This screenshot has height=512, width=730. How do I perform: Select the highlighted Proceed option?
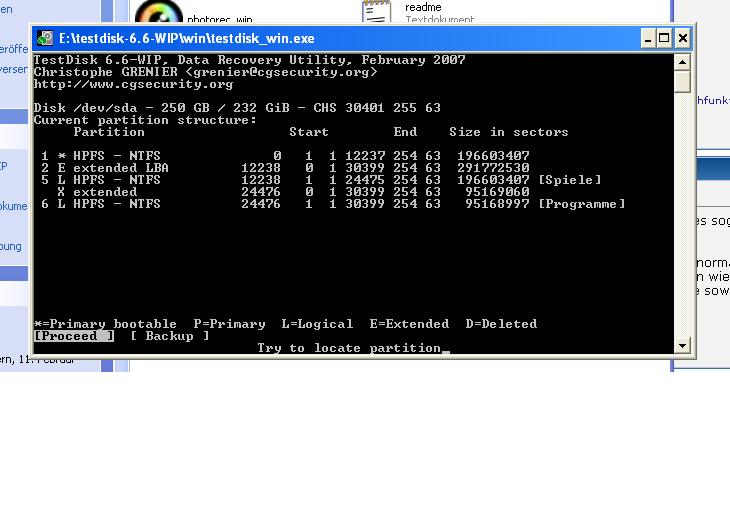click(74, 336)
